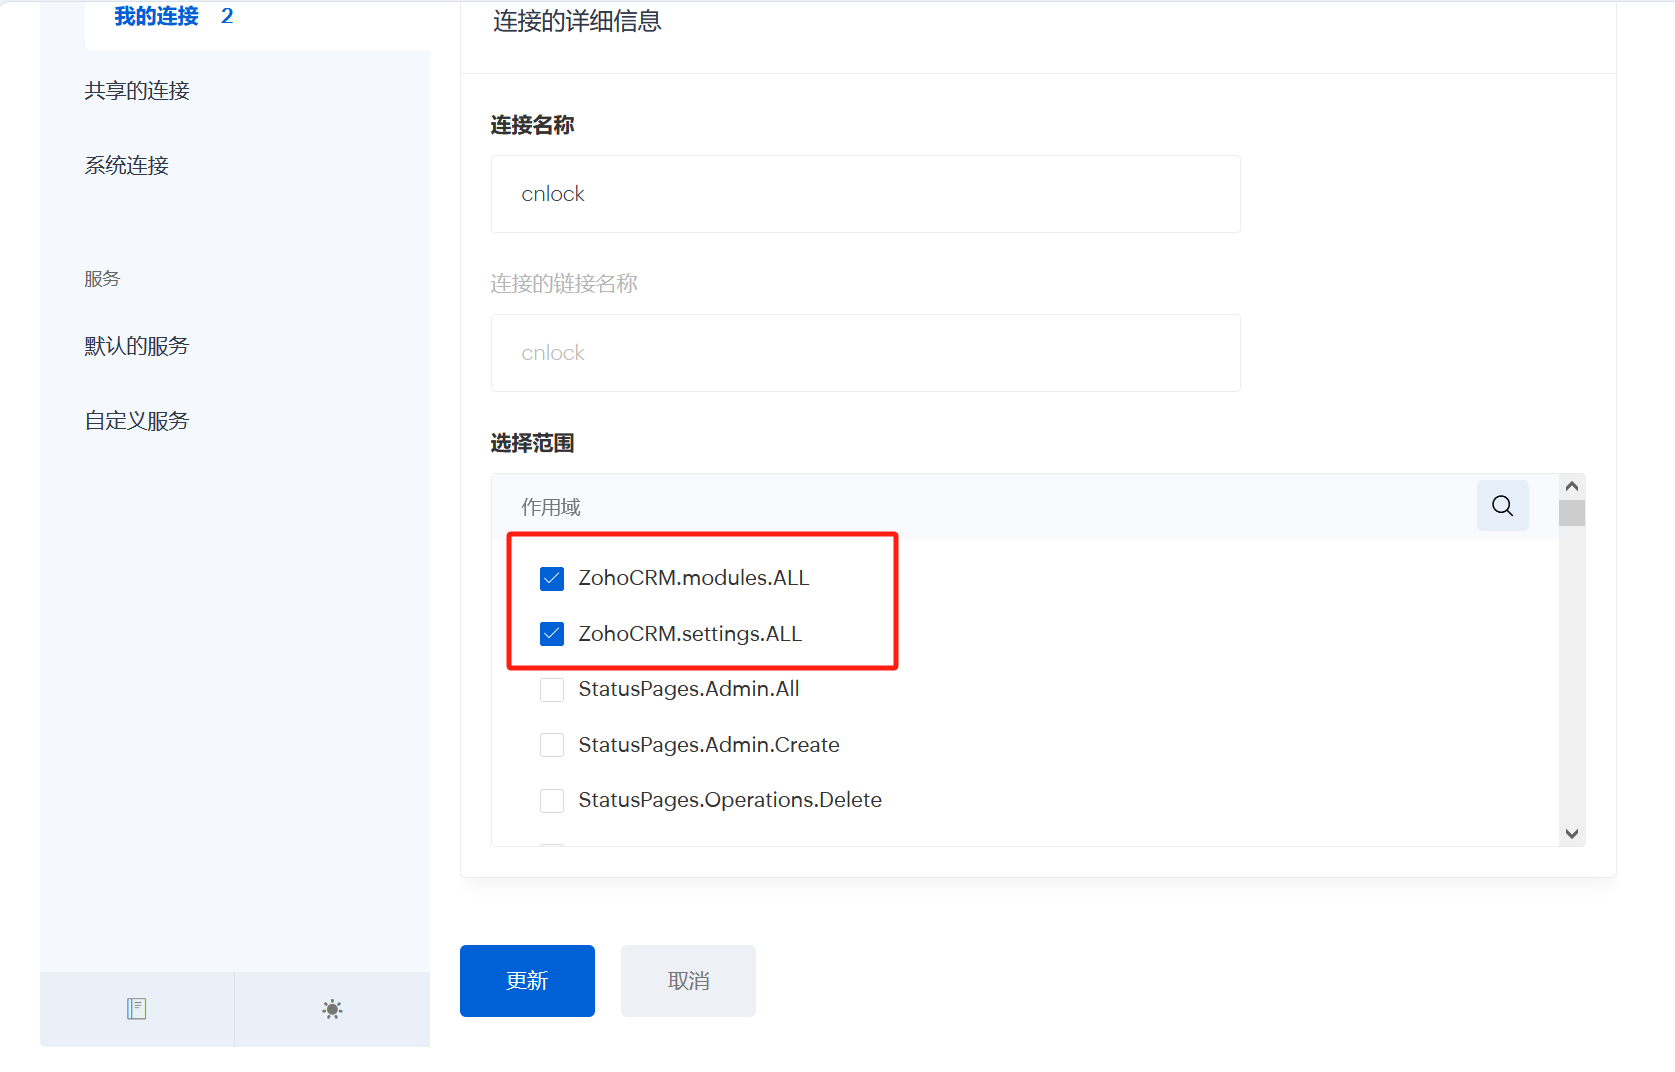Screen dimensions: 1675x1072
Task: Uncheck ZohoCRM.modules.ALL scope
Action: (x=552, y=579)
